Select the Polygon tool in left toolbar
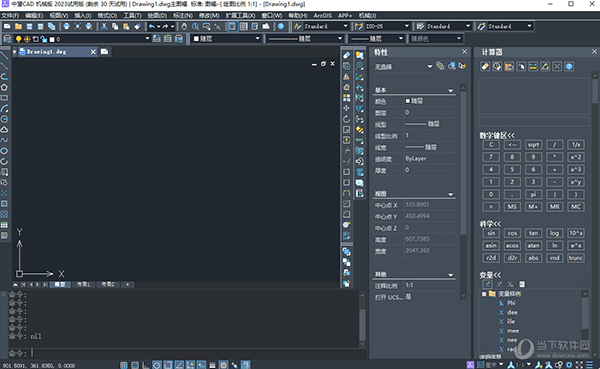The width and height of the screenshot is (600, 369). 4,87
